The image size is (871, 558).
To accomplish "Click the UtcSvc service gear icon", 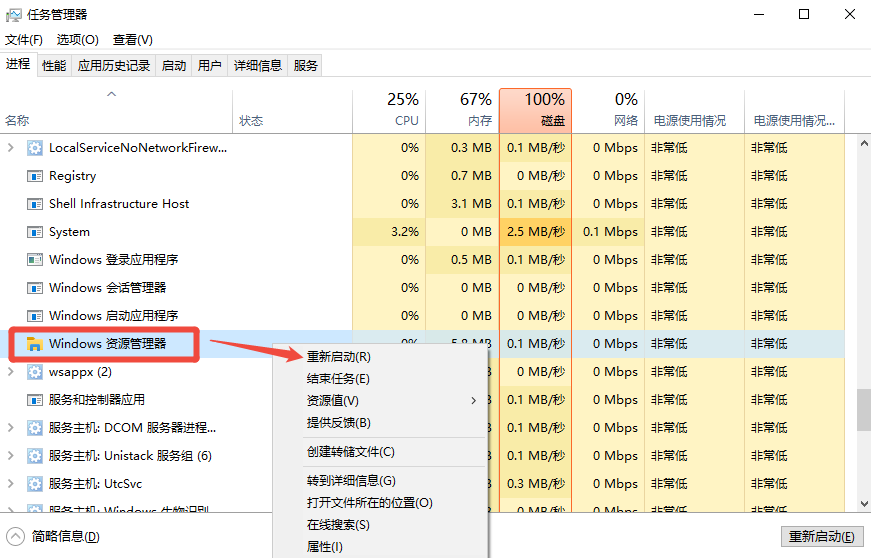I will click(34, 484).
